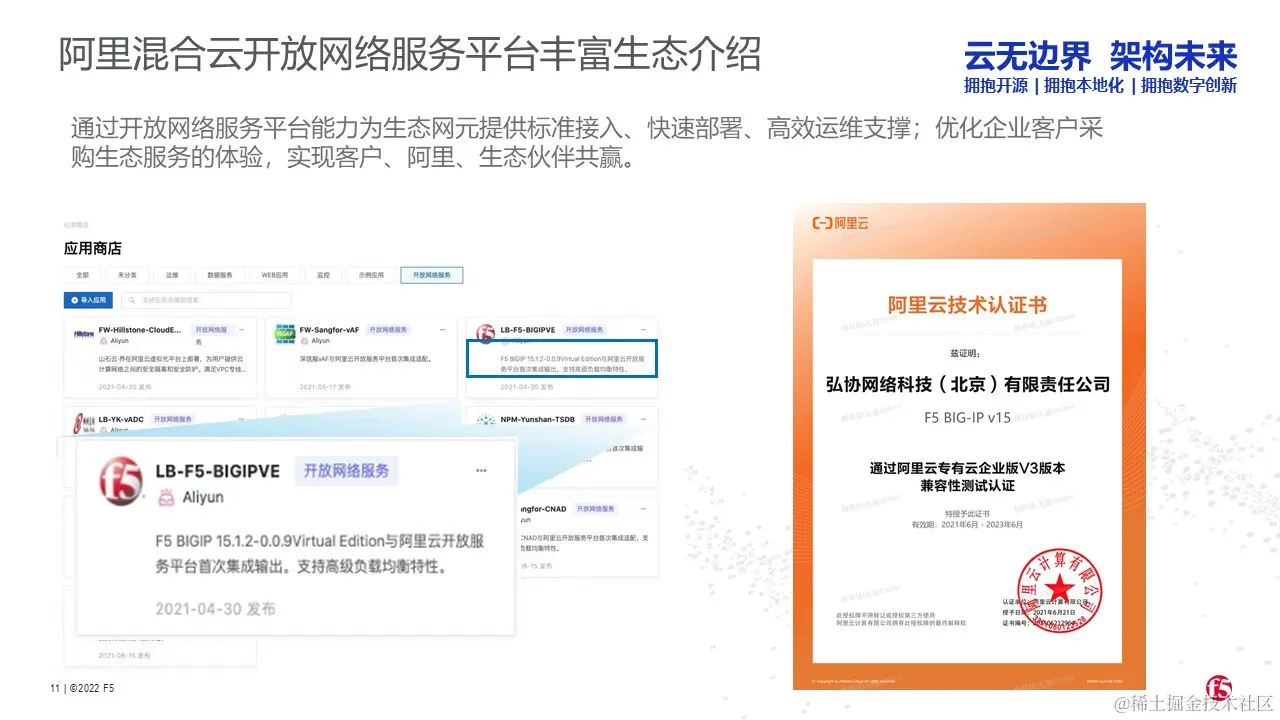Click '2021-04-30 发布' in the enlarged card
The width and height of the screenshot is (1280, 720).
pos(215,609)
